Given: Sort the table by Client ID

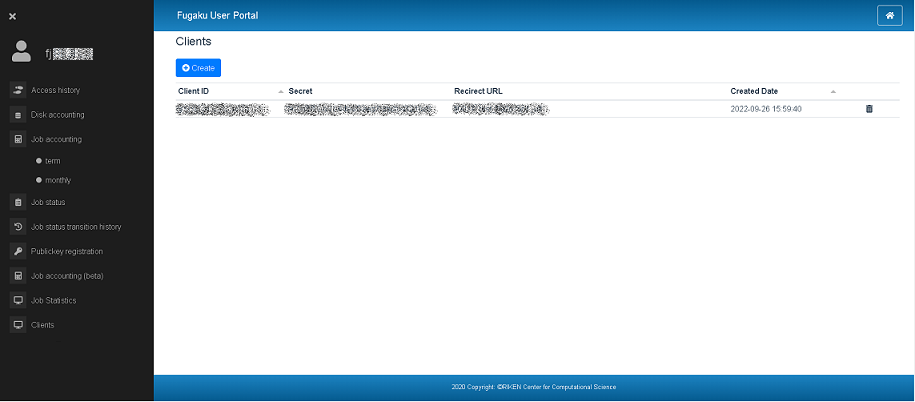Looking at the screenshot, I should click(x=194, y=91).
